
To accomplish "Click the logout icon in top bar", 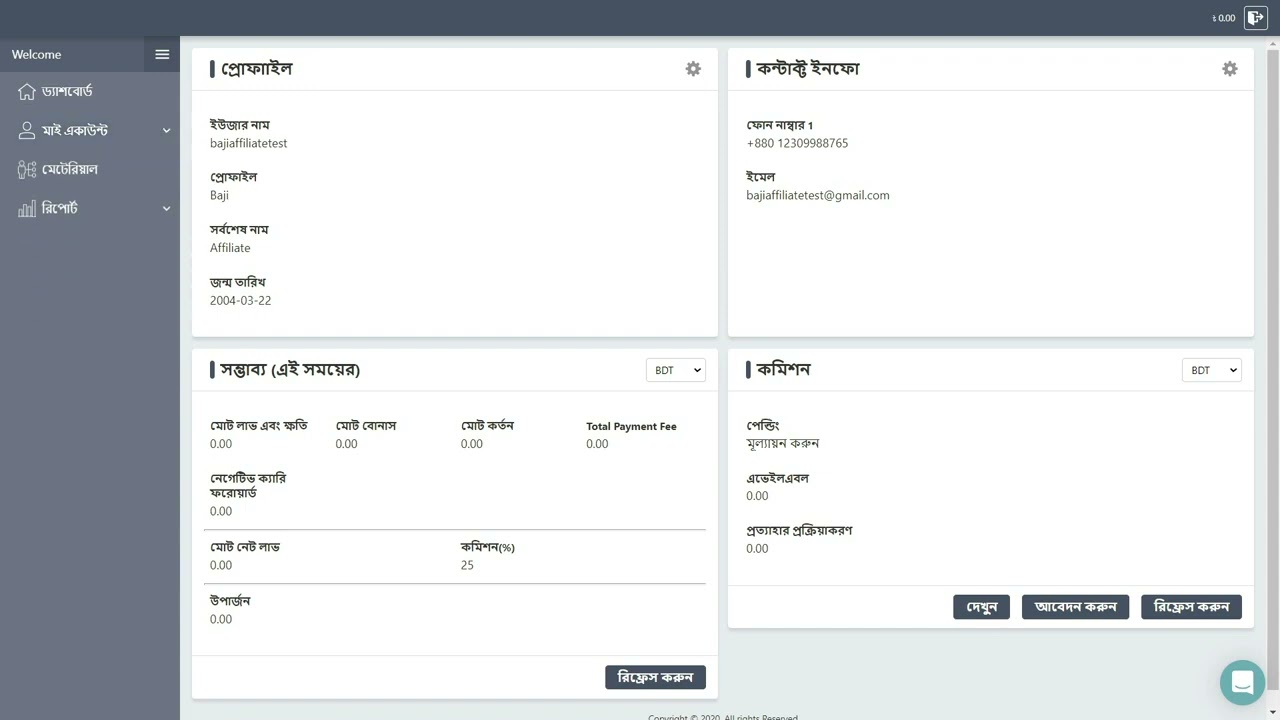I will pyautogui.click(x=1255, y=18).
